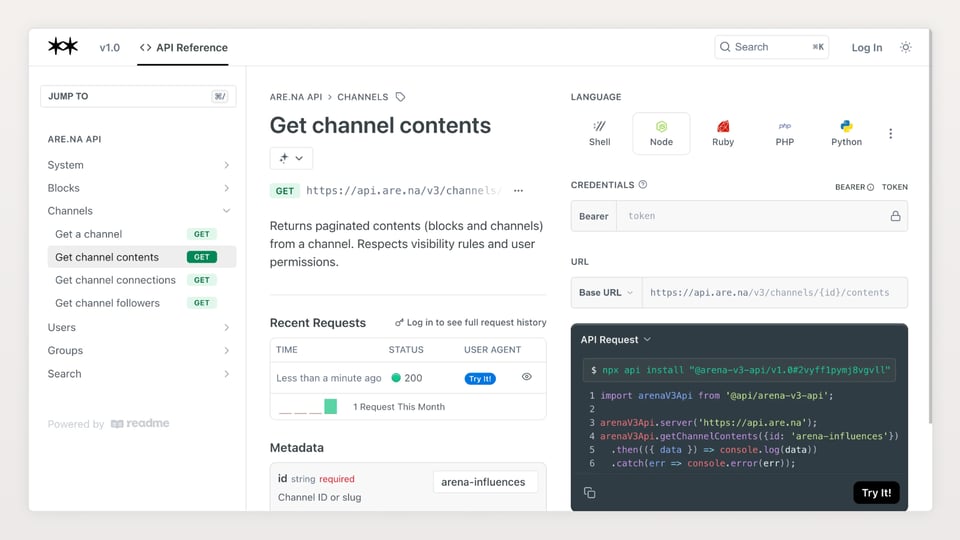This screenshot has height=540, width=960.
Task: Open Get channel connections endpoint
Action: 141,280
